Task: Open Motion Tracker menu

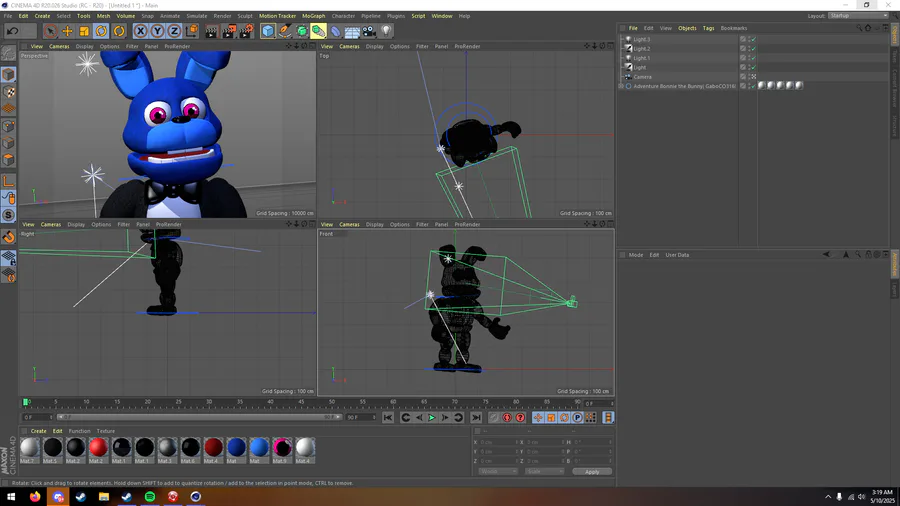Action: 277,16
